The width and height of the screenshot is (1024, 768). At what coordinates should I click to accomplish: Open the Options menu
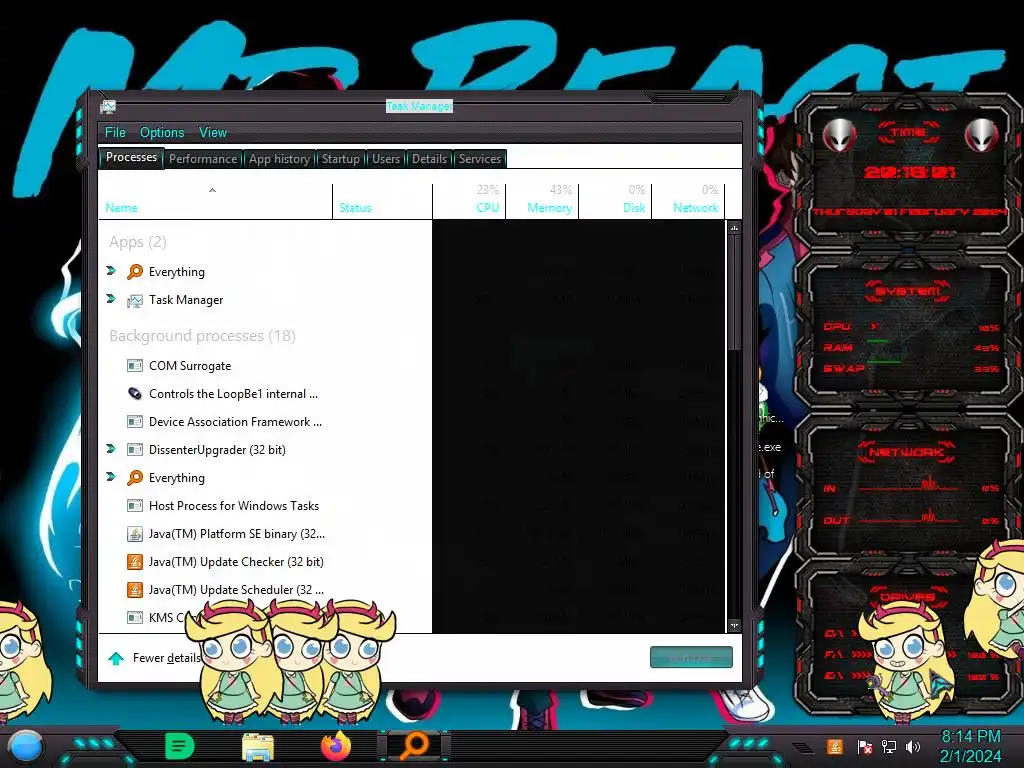click(162, 133)
